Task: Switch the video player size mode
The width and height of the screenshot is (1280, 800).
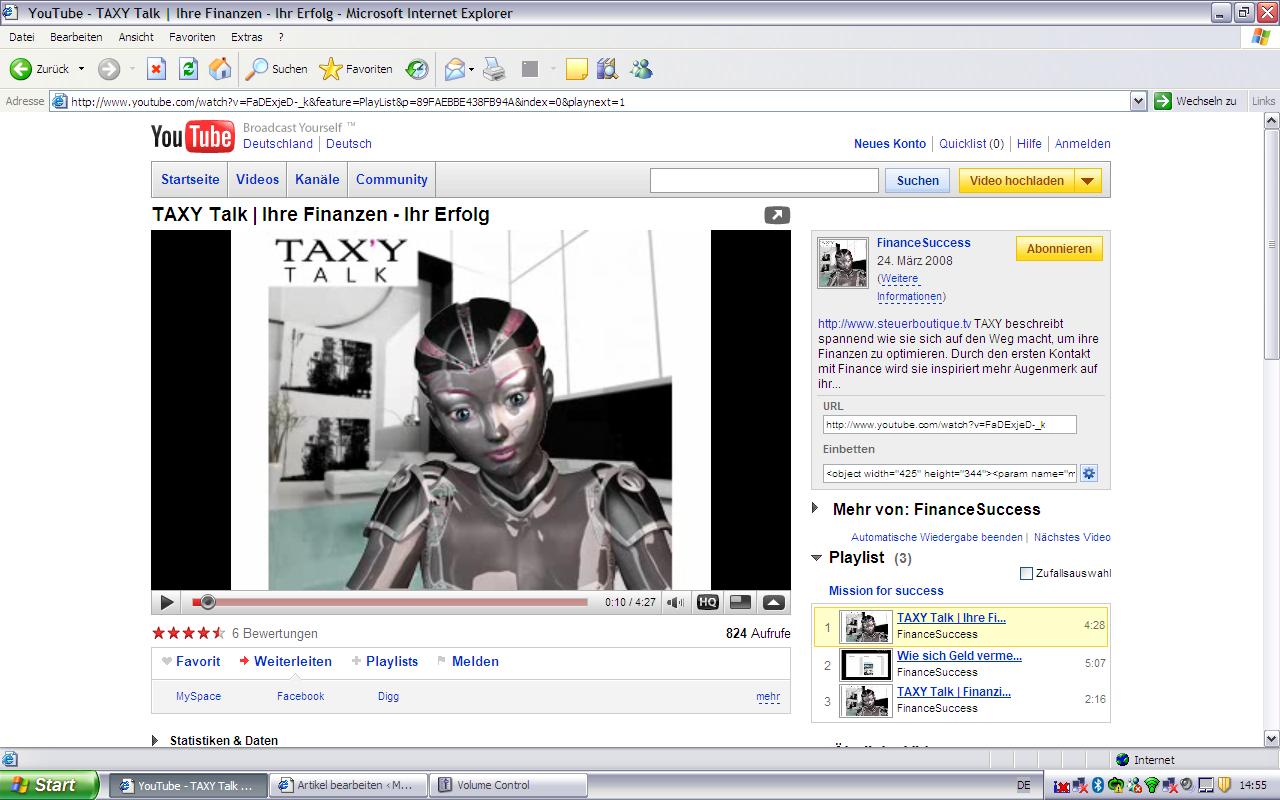Action: click(741, 602)
